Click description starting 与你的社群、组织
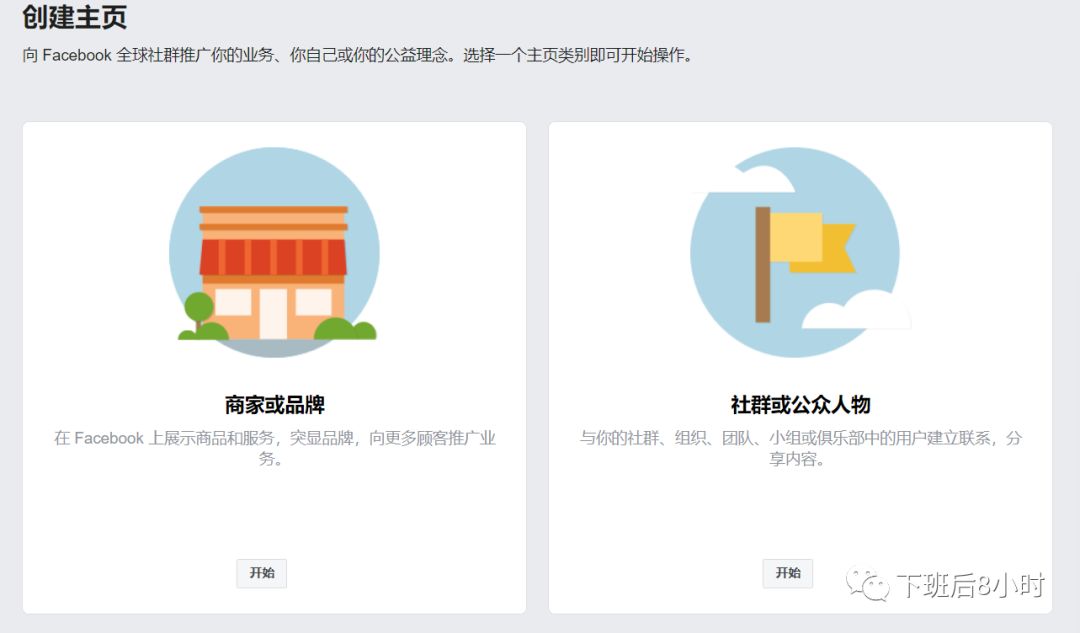This screenshot has height=633, width=1080. pos(800,448)
